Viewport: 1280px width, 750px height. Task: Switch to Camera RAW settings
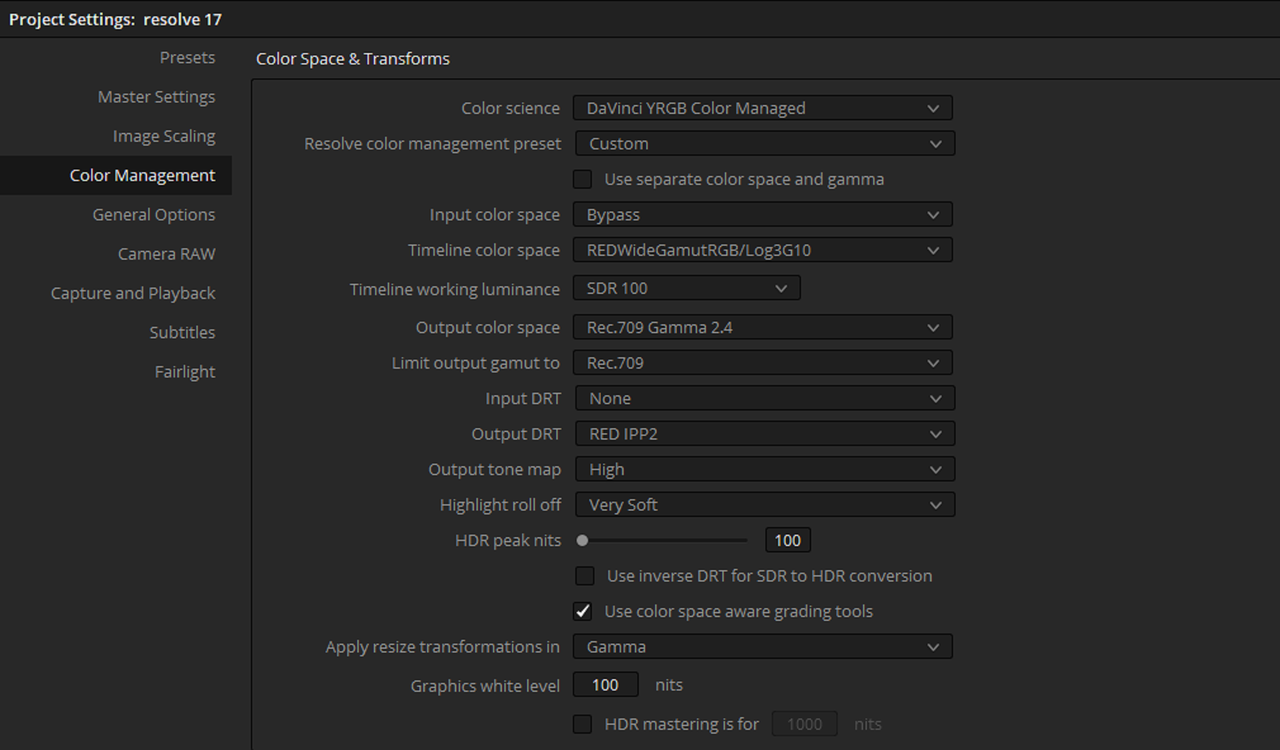tap(166, 253)
